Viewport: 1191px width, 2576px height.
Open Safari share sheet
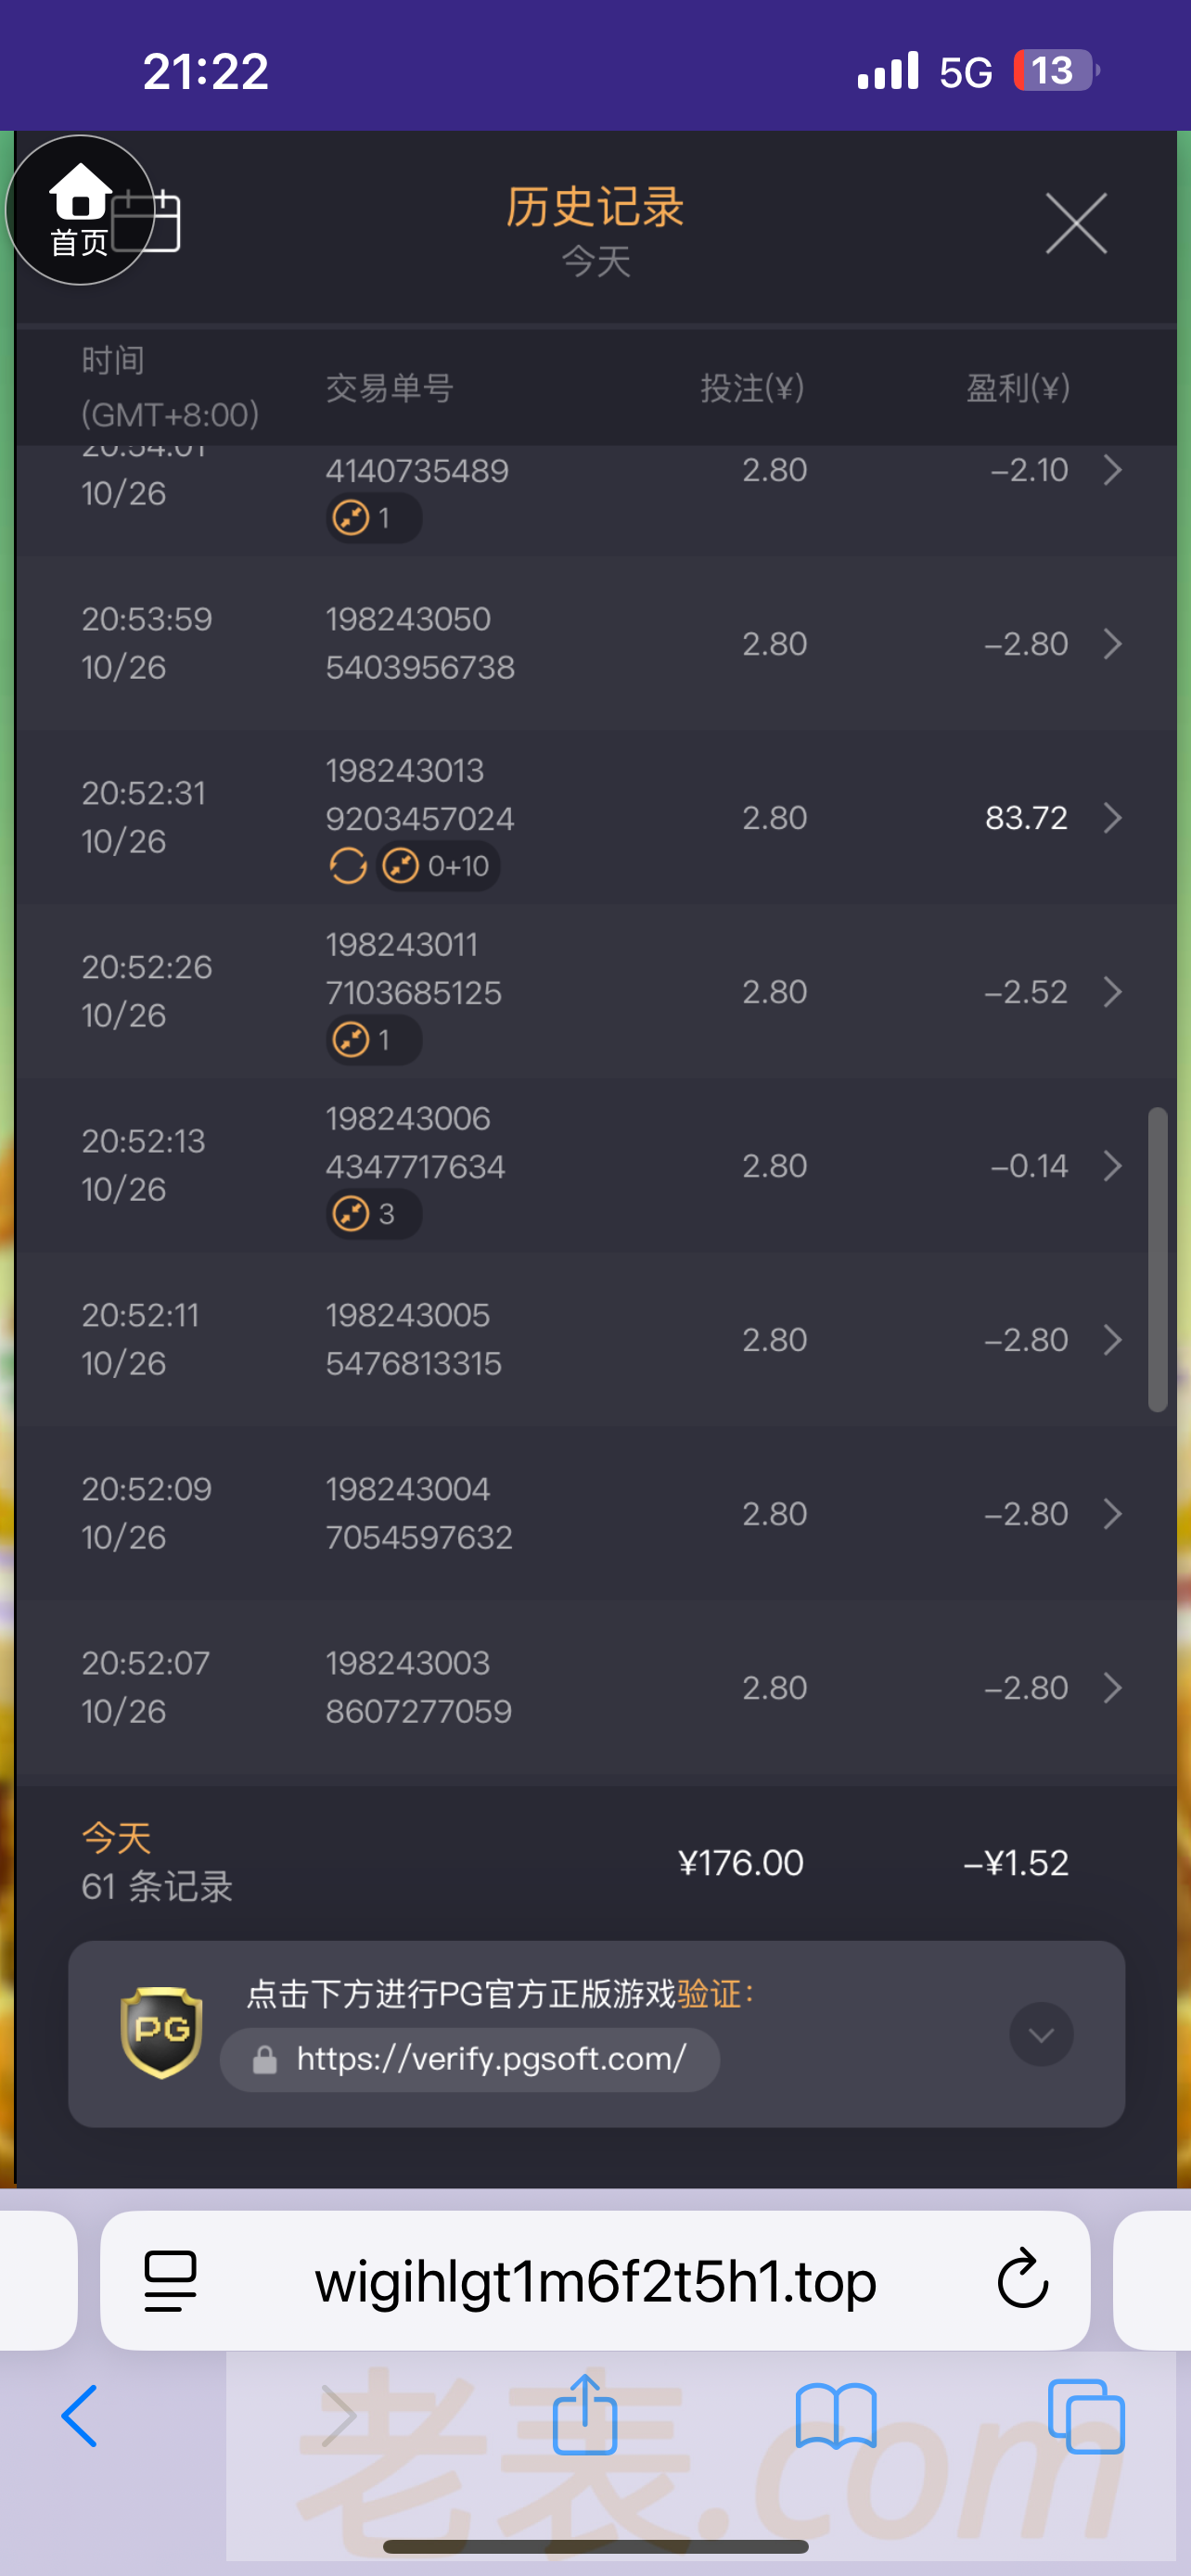(x=585, y=2415)
